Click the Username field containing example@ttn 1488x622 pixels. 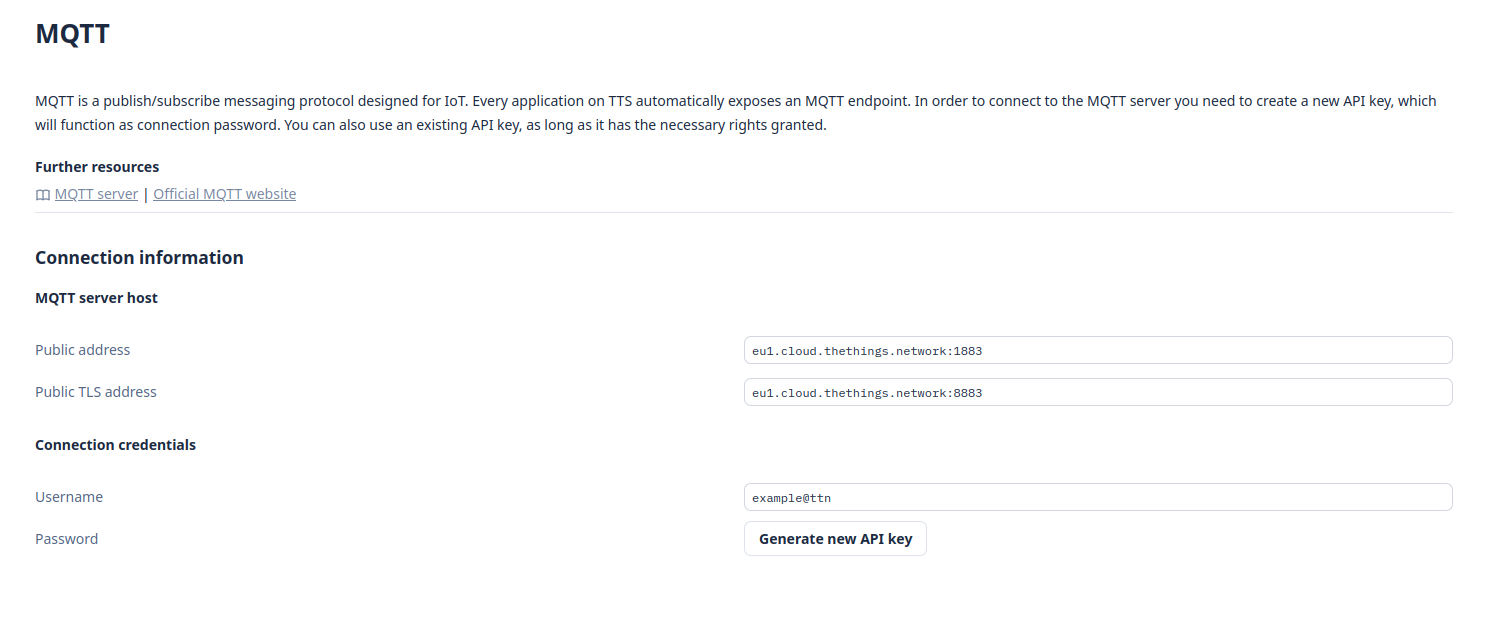[1097, 497]
